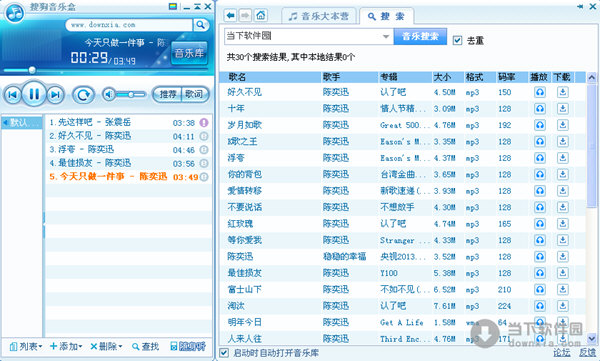This screenshot has height=361, width=600.
Task: Play K歌之王 via headphone icon
Action: [540, 142]
